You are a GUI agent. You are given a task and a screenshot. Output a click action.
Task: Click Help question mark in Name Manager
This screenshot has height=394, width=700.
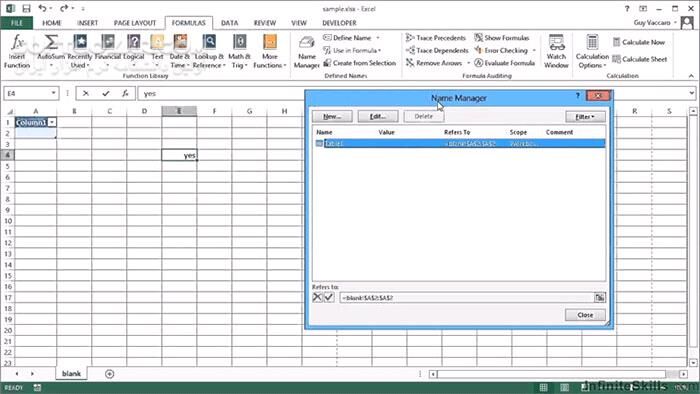(x=577, y=95)
